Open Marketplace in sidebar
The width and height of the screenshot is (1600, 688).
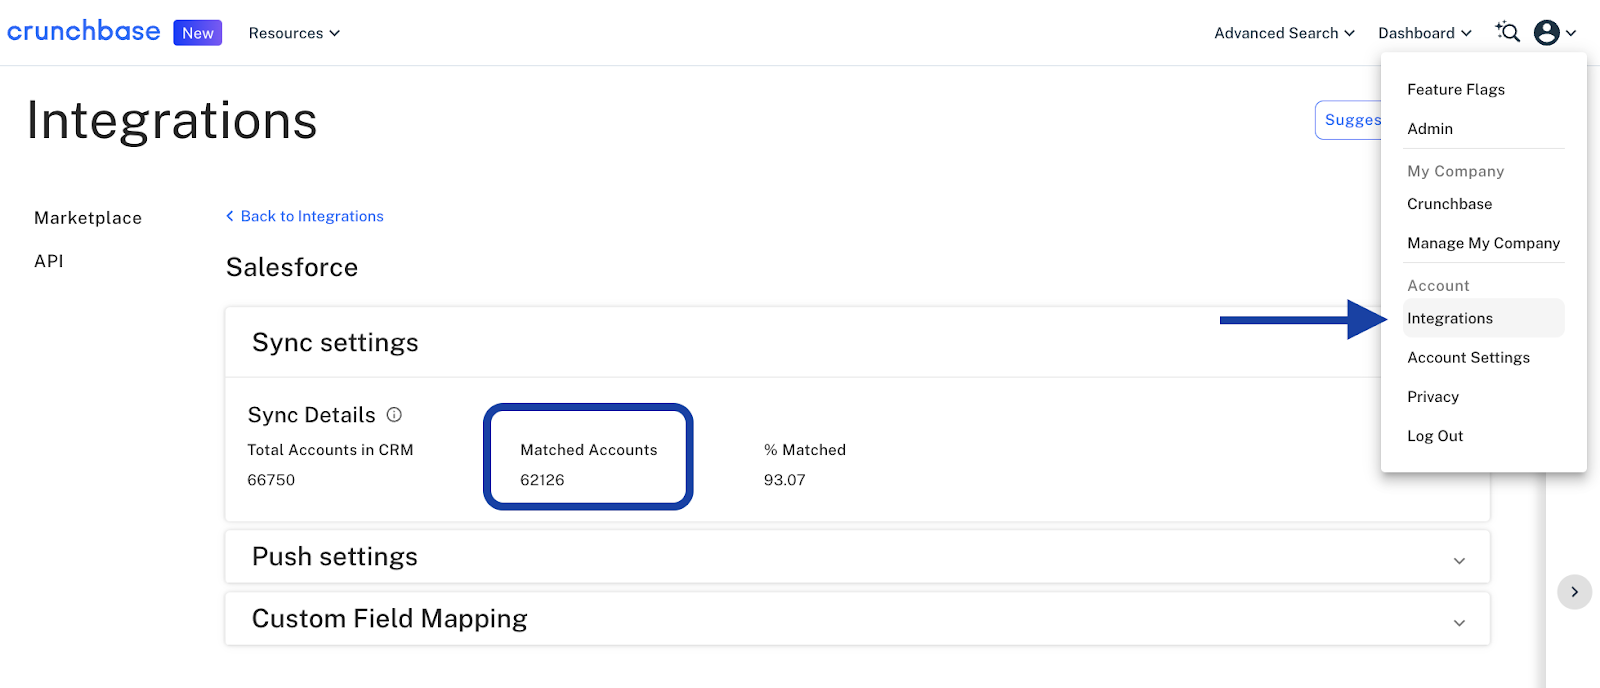[88, 218]
